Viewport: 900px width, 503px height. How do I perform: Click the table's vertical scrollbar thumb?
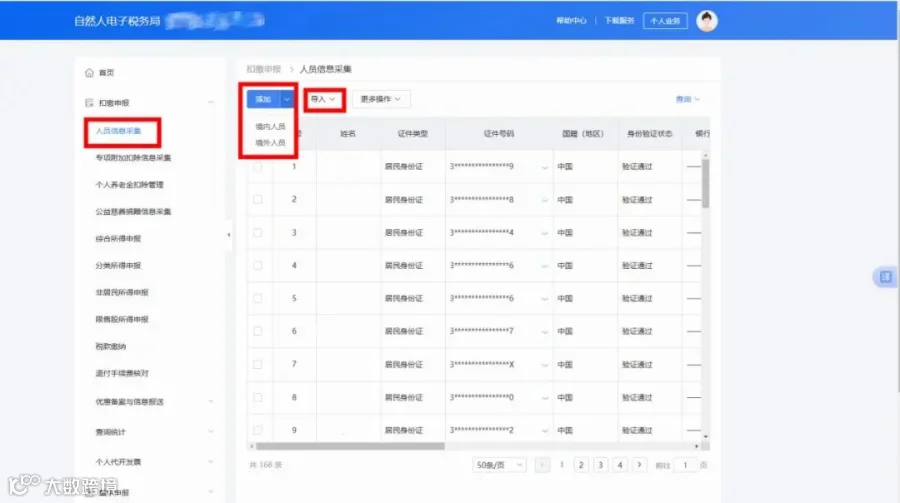(x=705, y=184)
